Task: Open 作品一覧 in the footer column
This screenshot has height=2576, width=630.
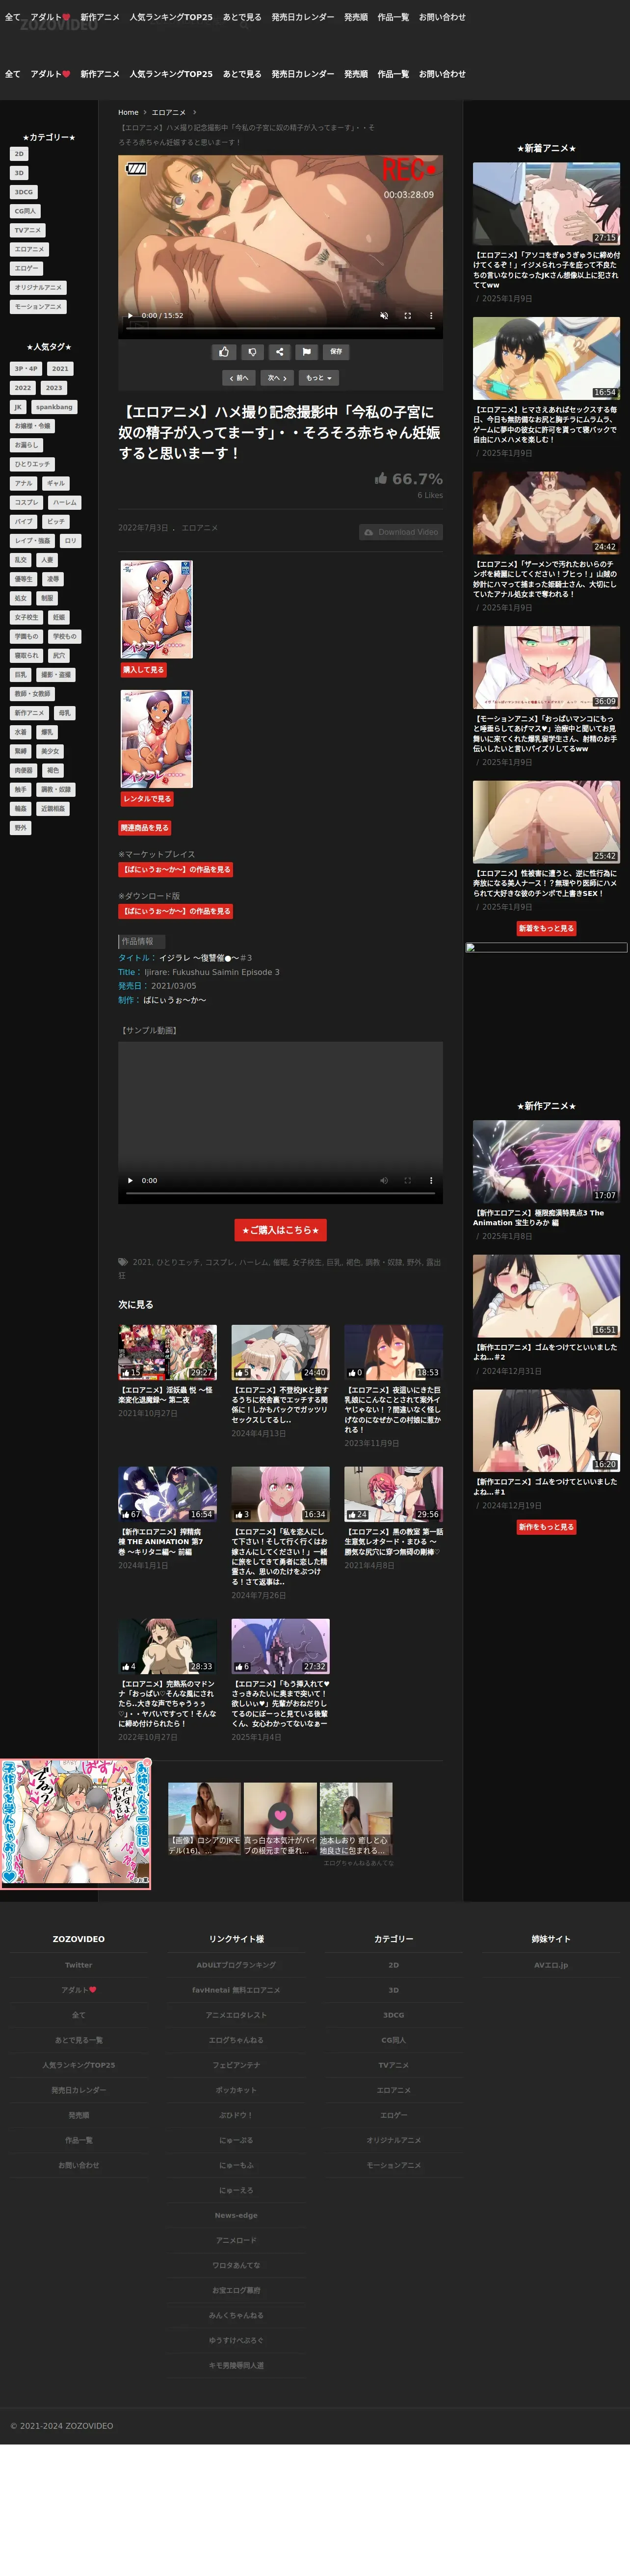Action: click(79, 2140)
